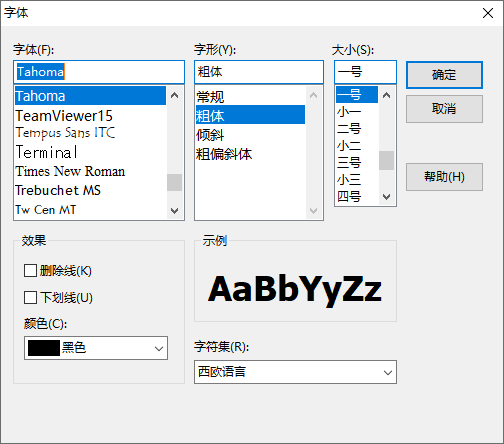Click the font list scroll-up arrow
Image resolution: width=504 pixels, height=444 pixels.
pyautogui.click(x=174, y=96)
